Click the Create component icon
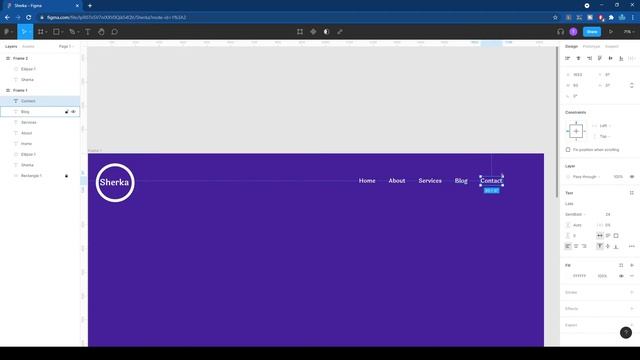This screenshot has width=640, height=360. click(x=313, y=31)
